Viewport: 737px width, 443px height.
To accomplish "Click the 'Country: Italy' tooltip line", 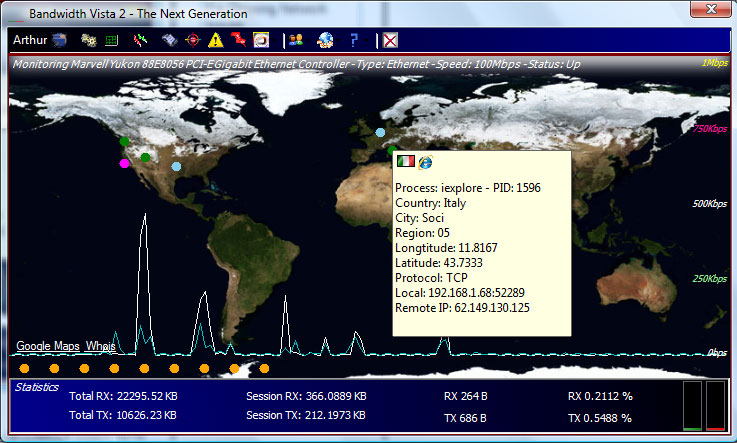I will pos(431,203).
